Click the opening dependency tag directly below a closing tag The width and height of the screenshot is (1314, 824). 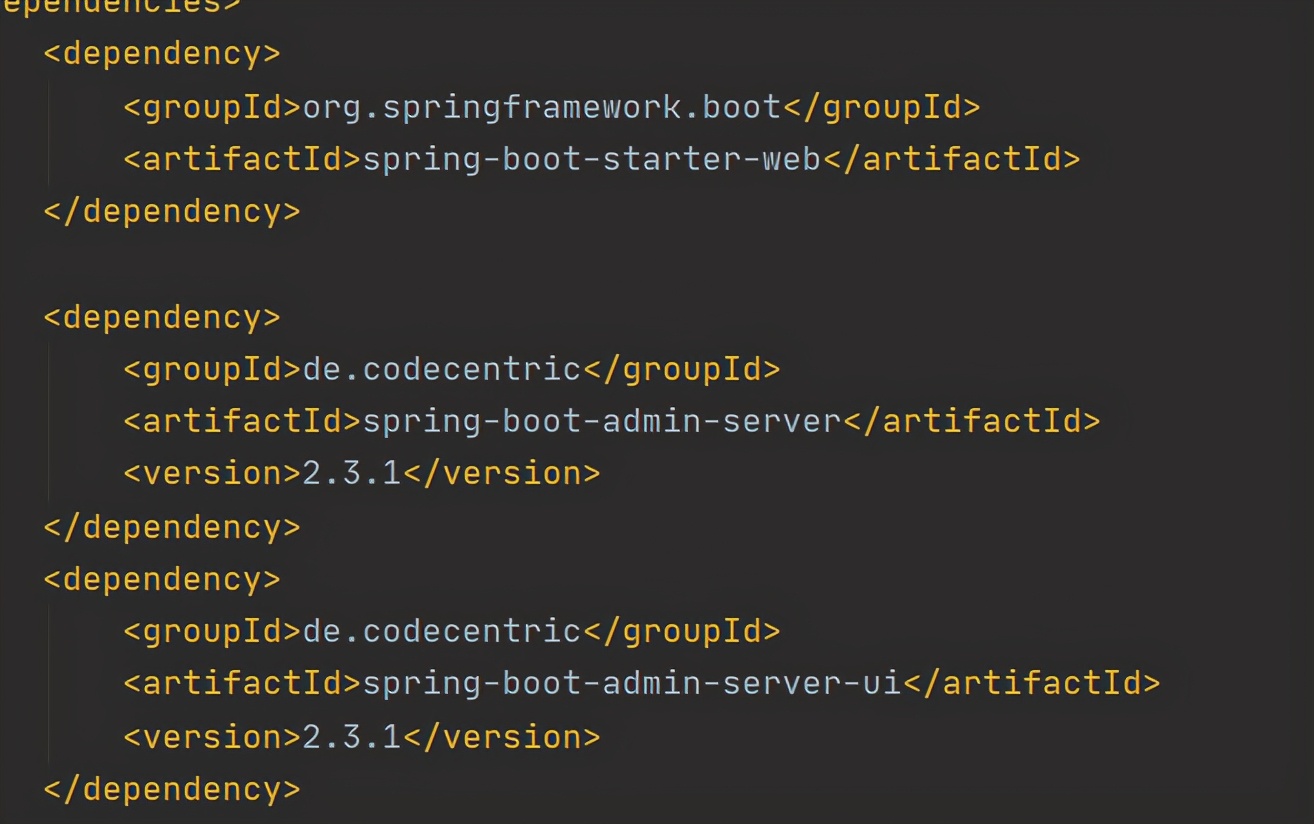tap(162, 580)
